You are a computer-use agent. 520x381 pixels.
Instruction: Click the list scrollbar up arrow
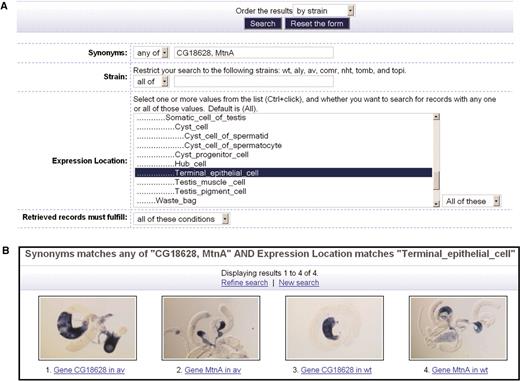(x=436, y=117)
